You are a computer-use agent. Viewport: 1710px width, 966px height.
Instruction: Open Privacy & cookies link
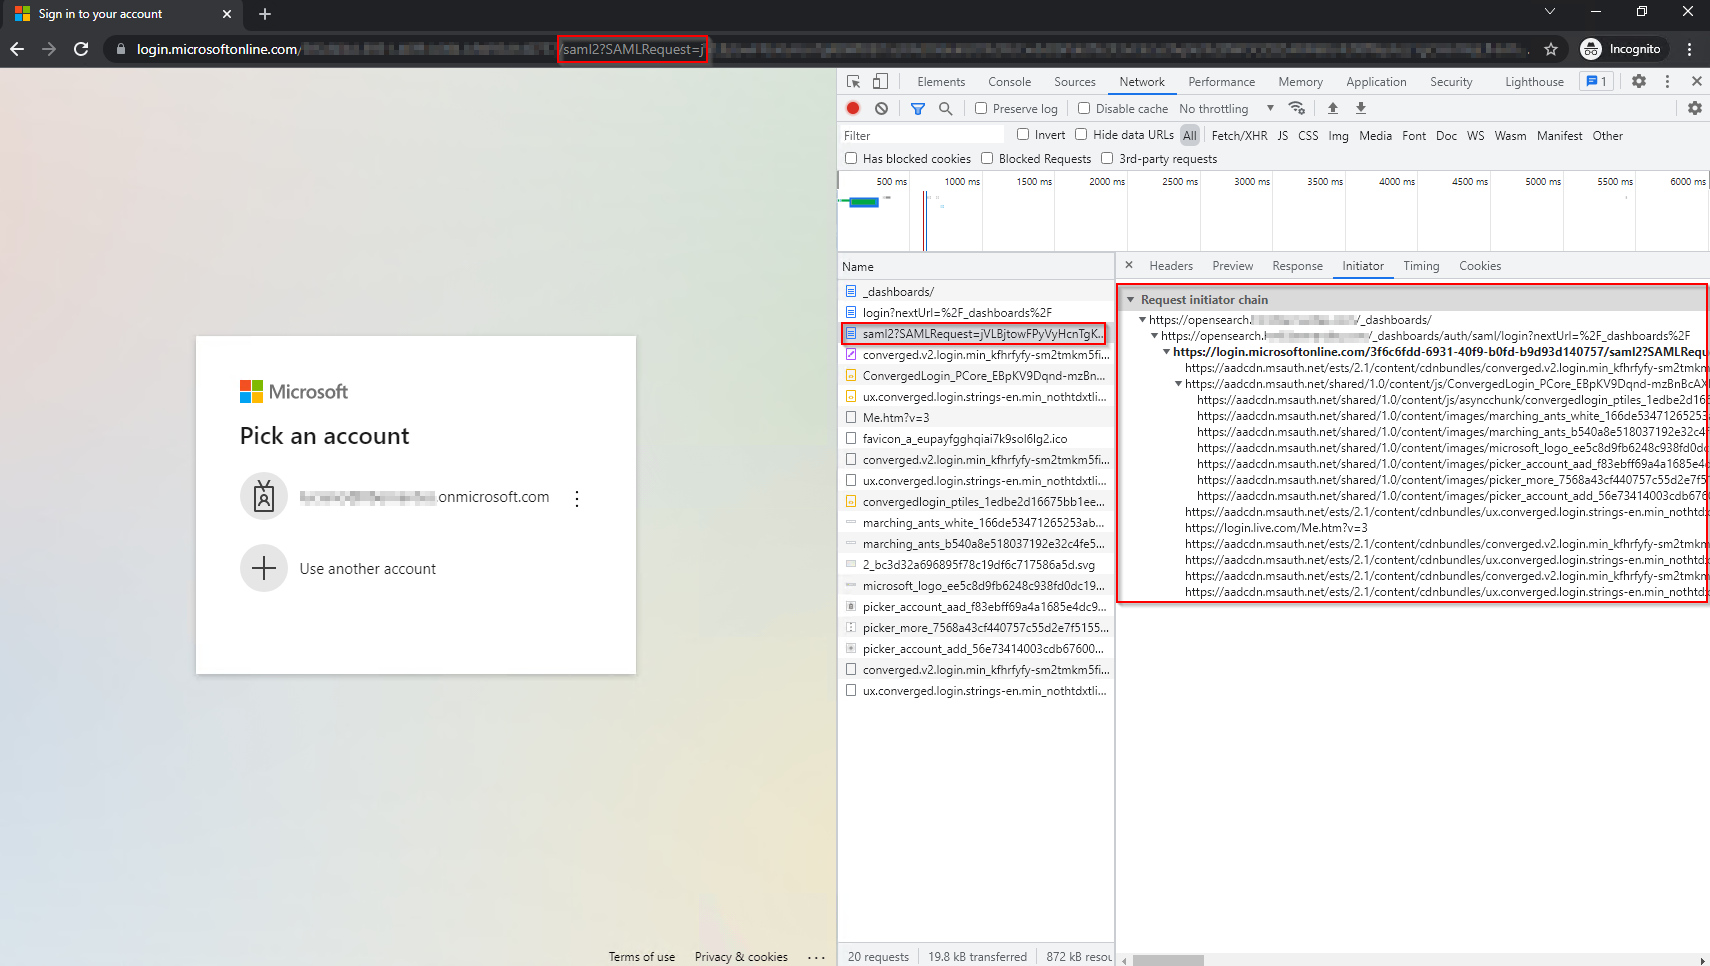[x=741, y=957]
